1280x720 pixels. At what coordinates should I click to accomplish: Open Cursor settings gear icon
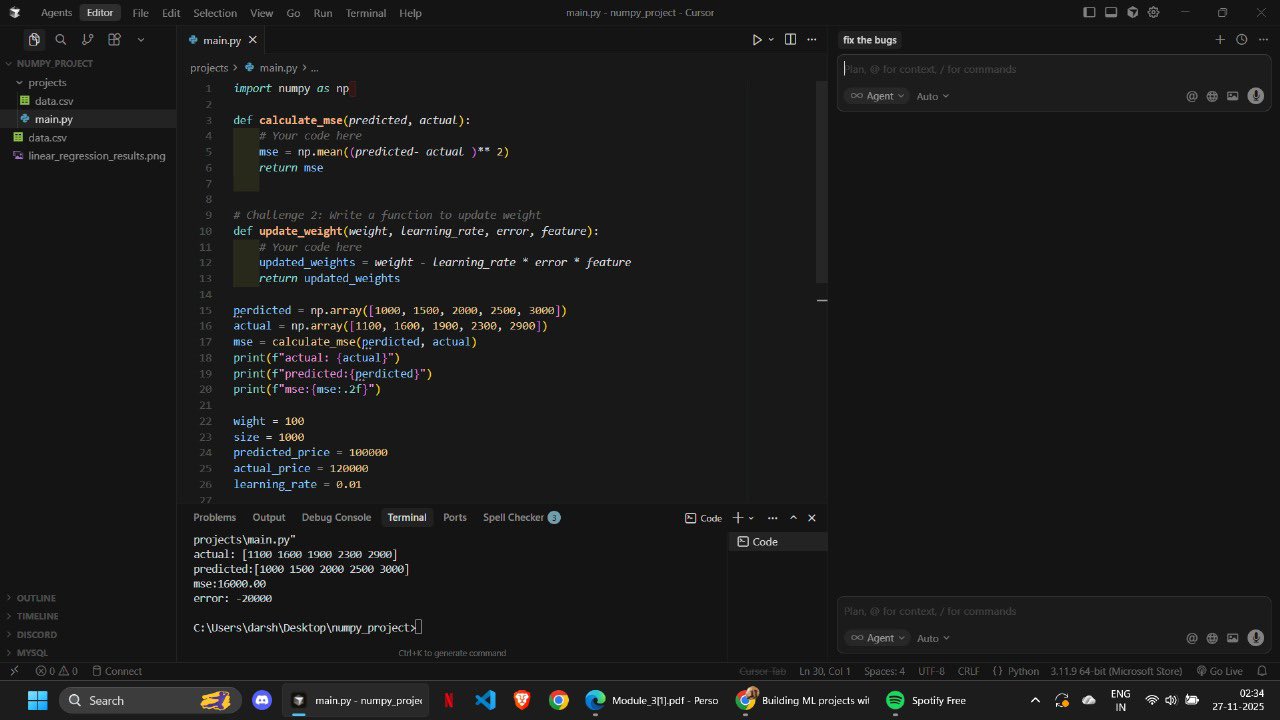pyautogui.click(x=1154, y=13)
